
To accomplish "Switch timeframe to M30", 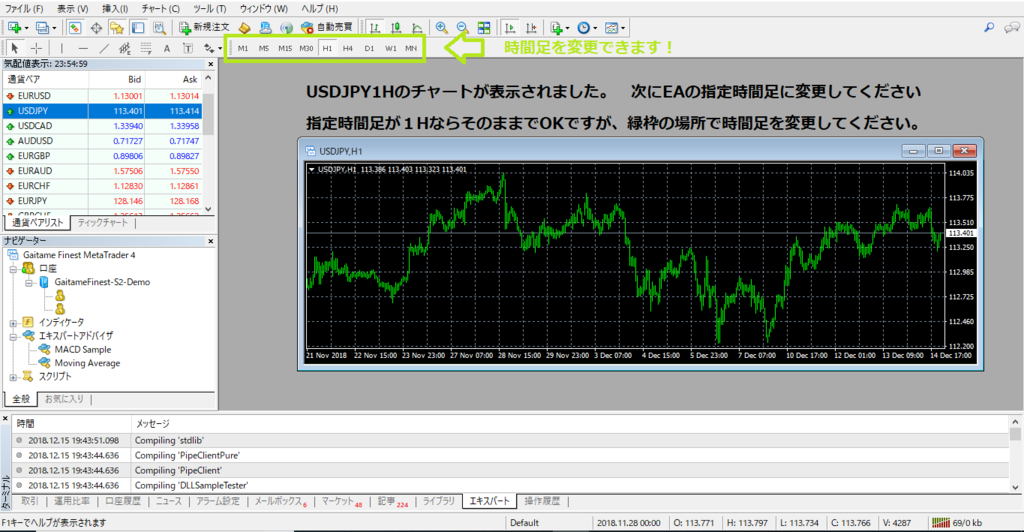I will [306, 48].
